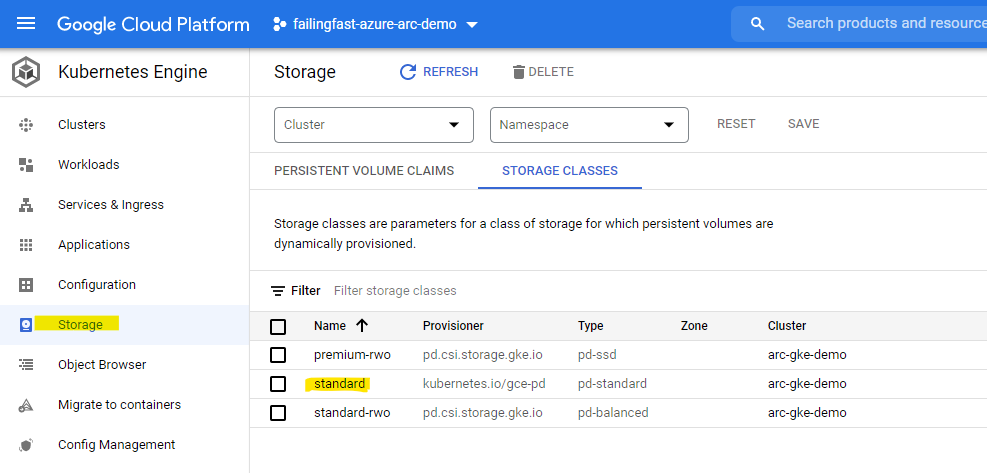
Task: Click the Filter storage classes field
Action: [395, 291]
